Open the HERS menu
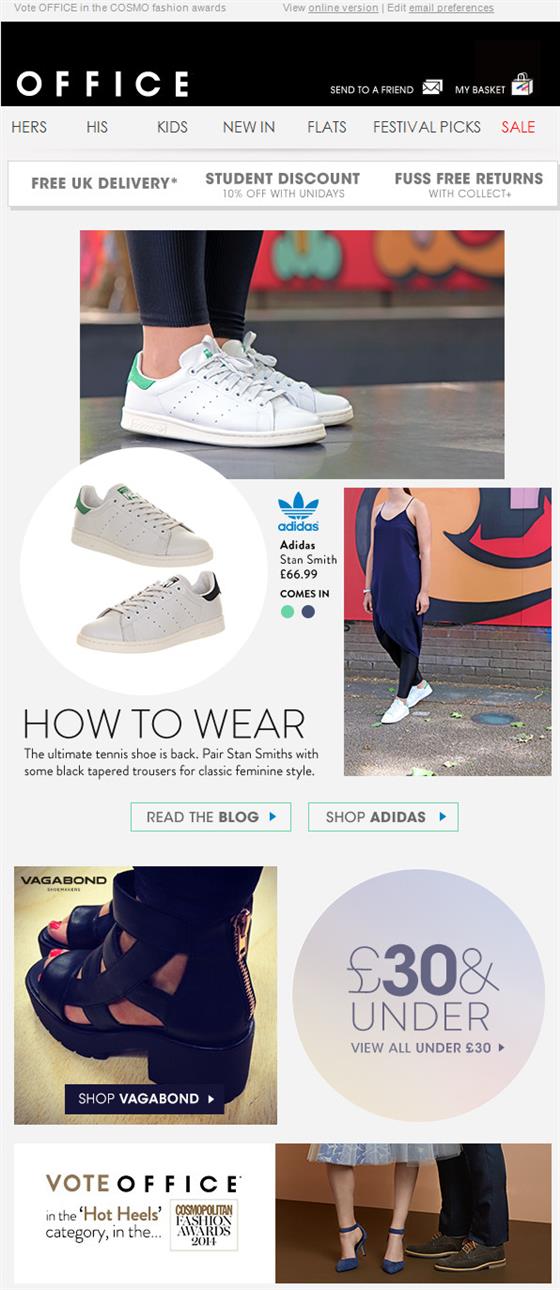The height and width of the screenshot is (1290, 560). click(29, 127)
